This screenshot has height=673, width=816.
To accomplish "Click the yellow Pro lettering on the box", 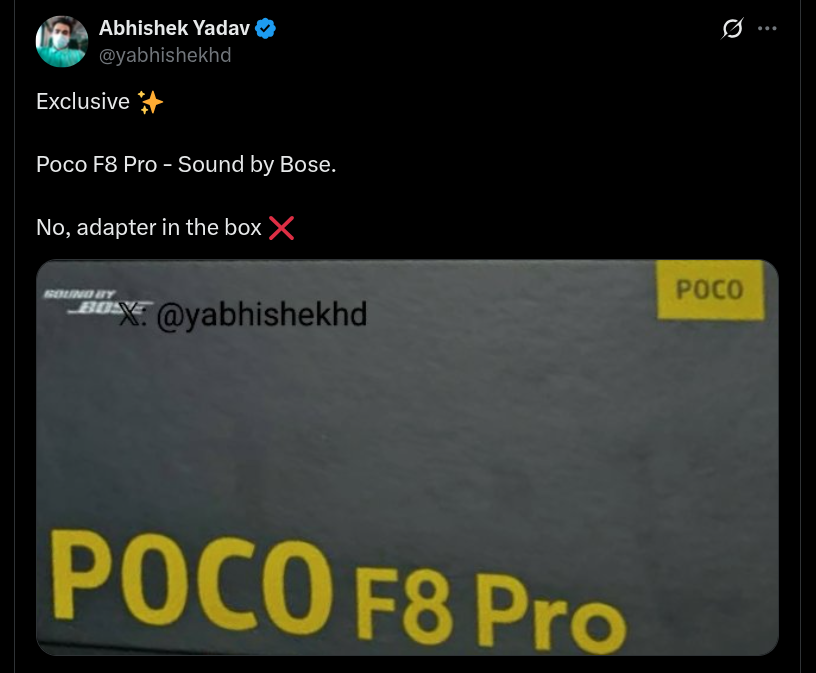I will click(552, 614).
